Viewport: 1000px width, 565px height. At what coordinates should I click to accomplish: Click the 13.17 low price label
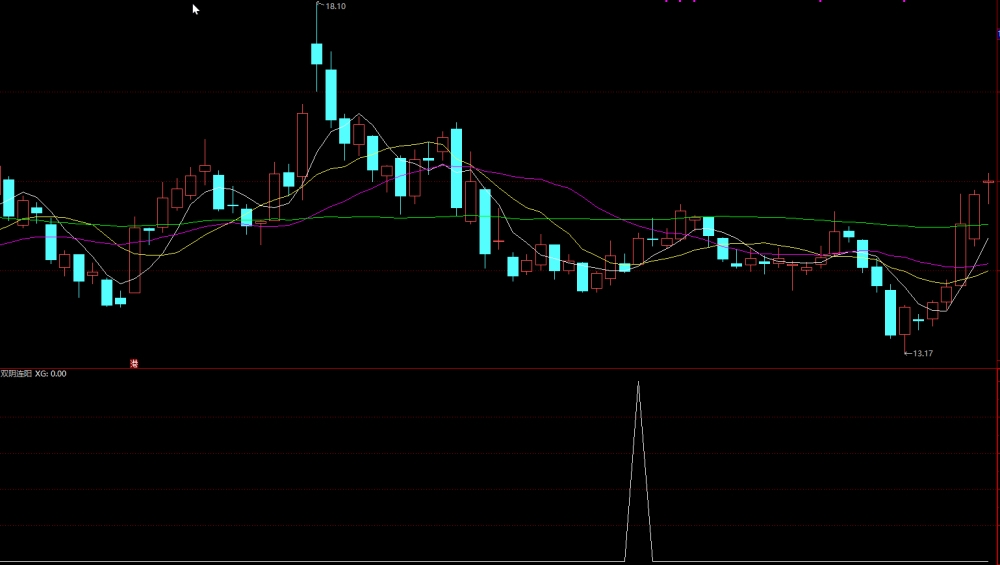923,353
